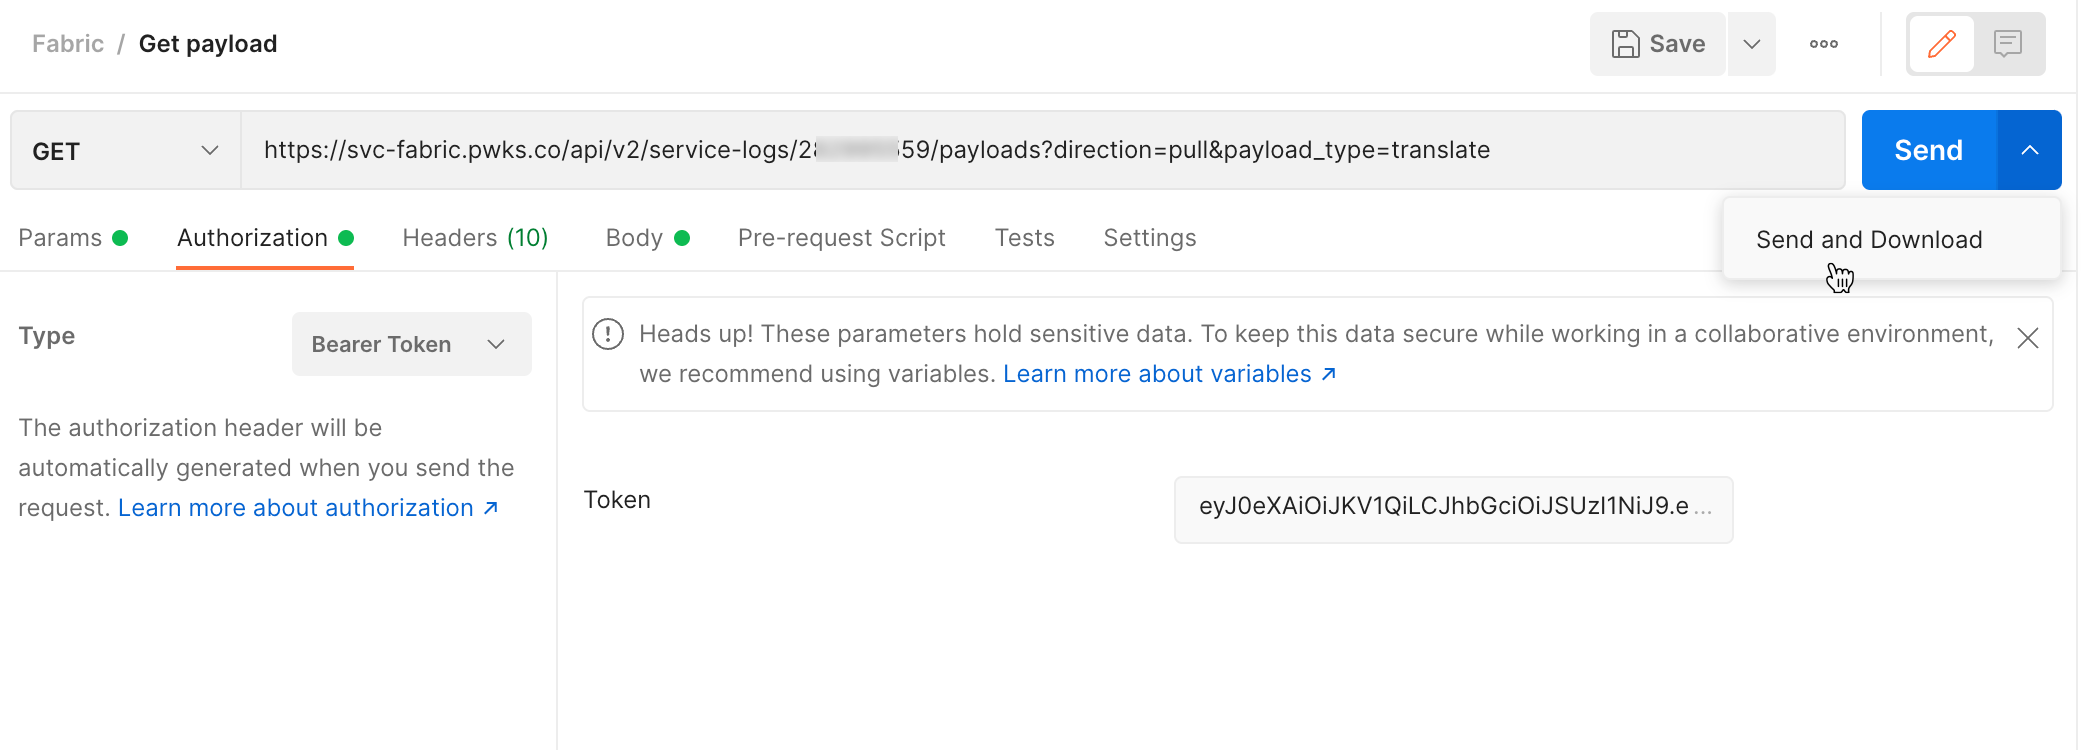Open the three-dots more actions menu

(x=1823, y=44)
